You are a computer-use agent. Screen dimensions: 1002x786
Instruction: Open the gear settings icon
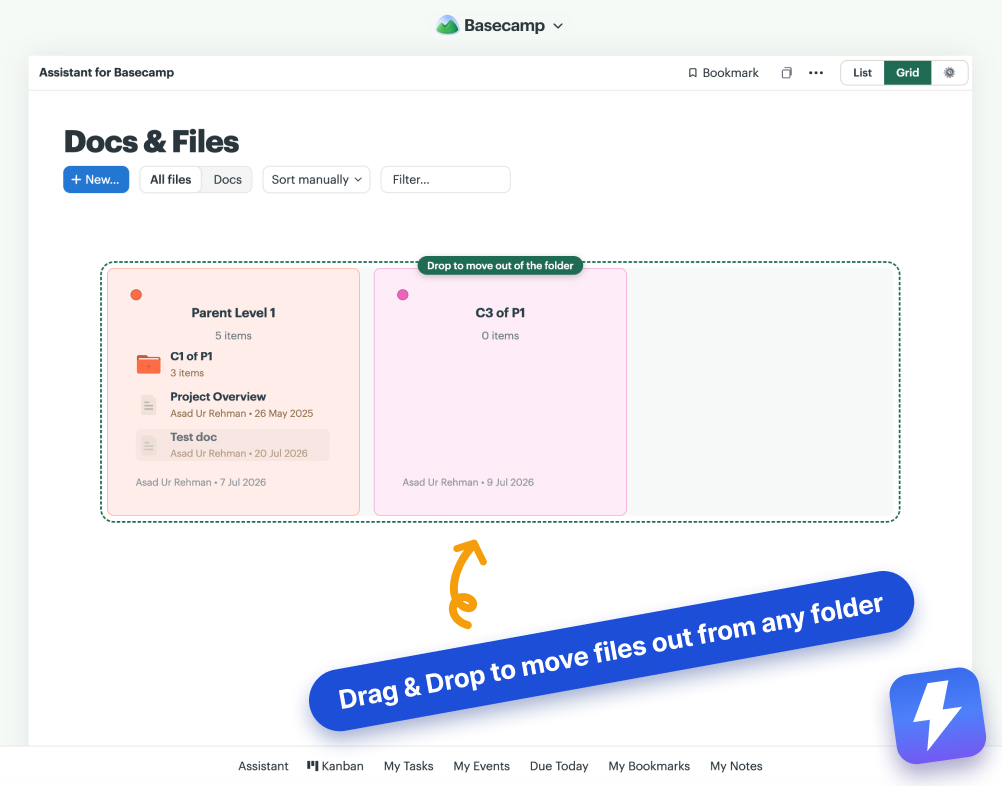pos(950,73)
